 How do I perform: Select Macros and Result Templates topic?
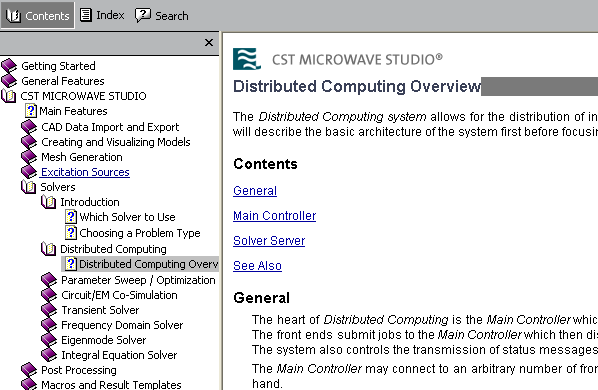tap(111, 384)
